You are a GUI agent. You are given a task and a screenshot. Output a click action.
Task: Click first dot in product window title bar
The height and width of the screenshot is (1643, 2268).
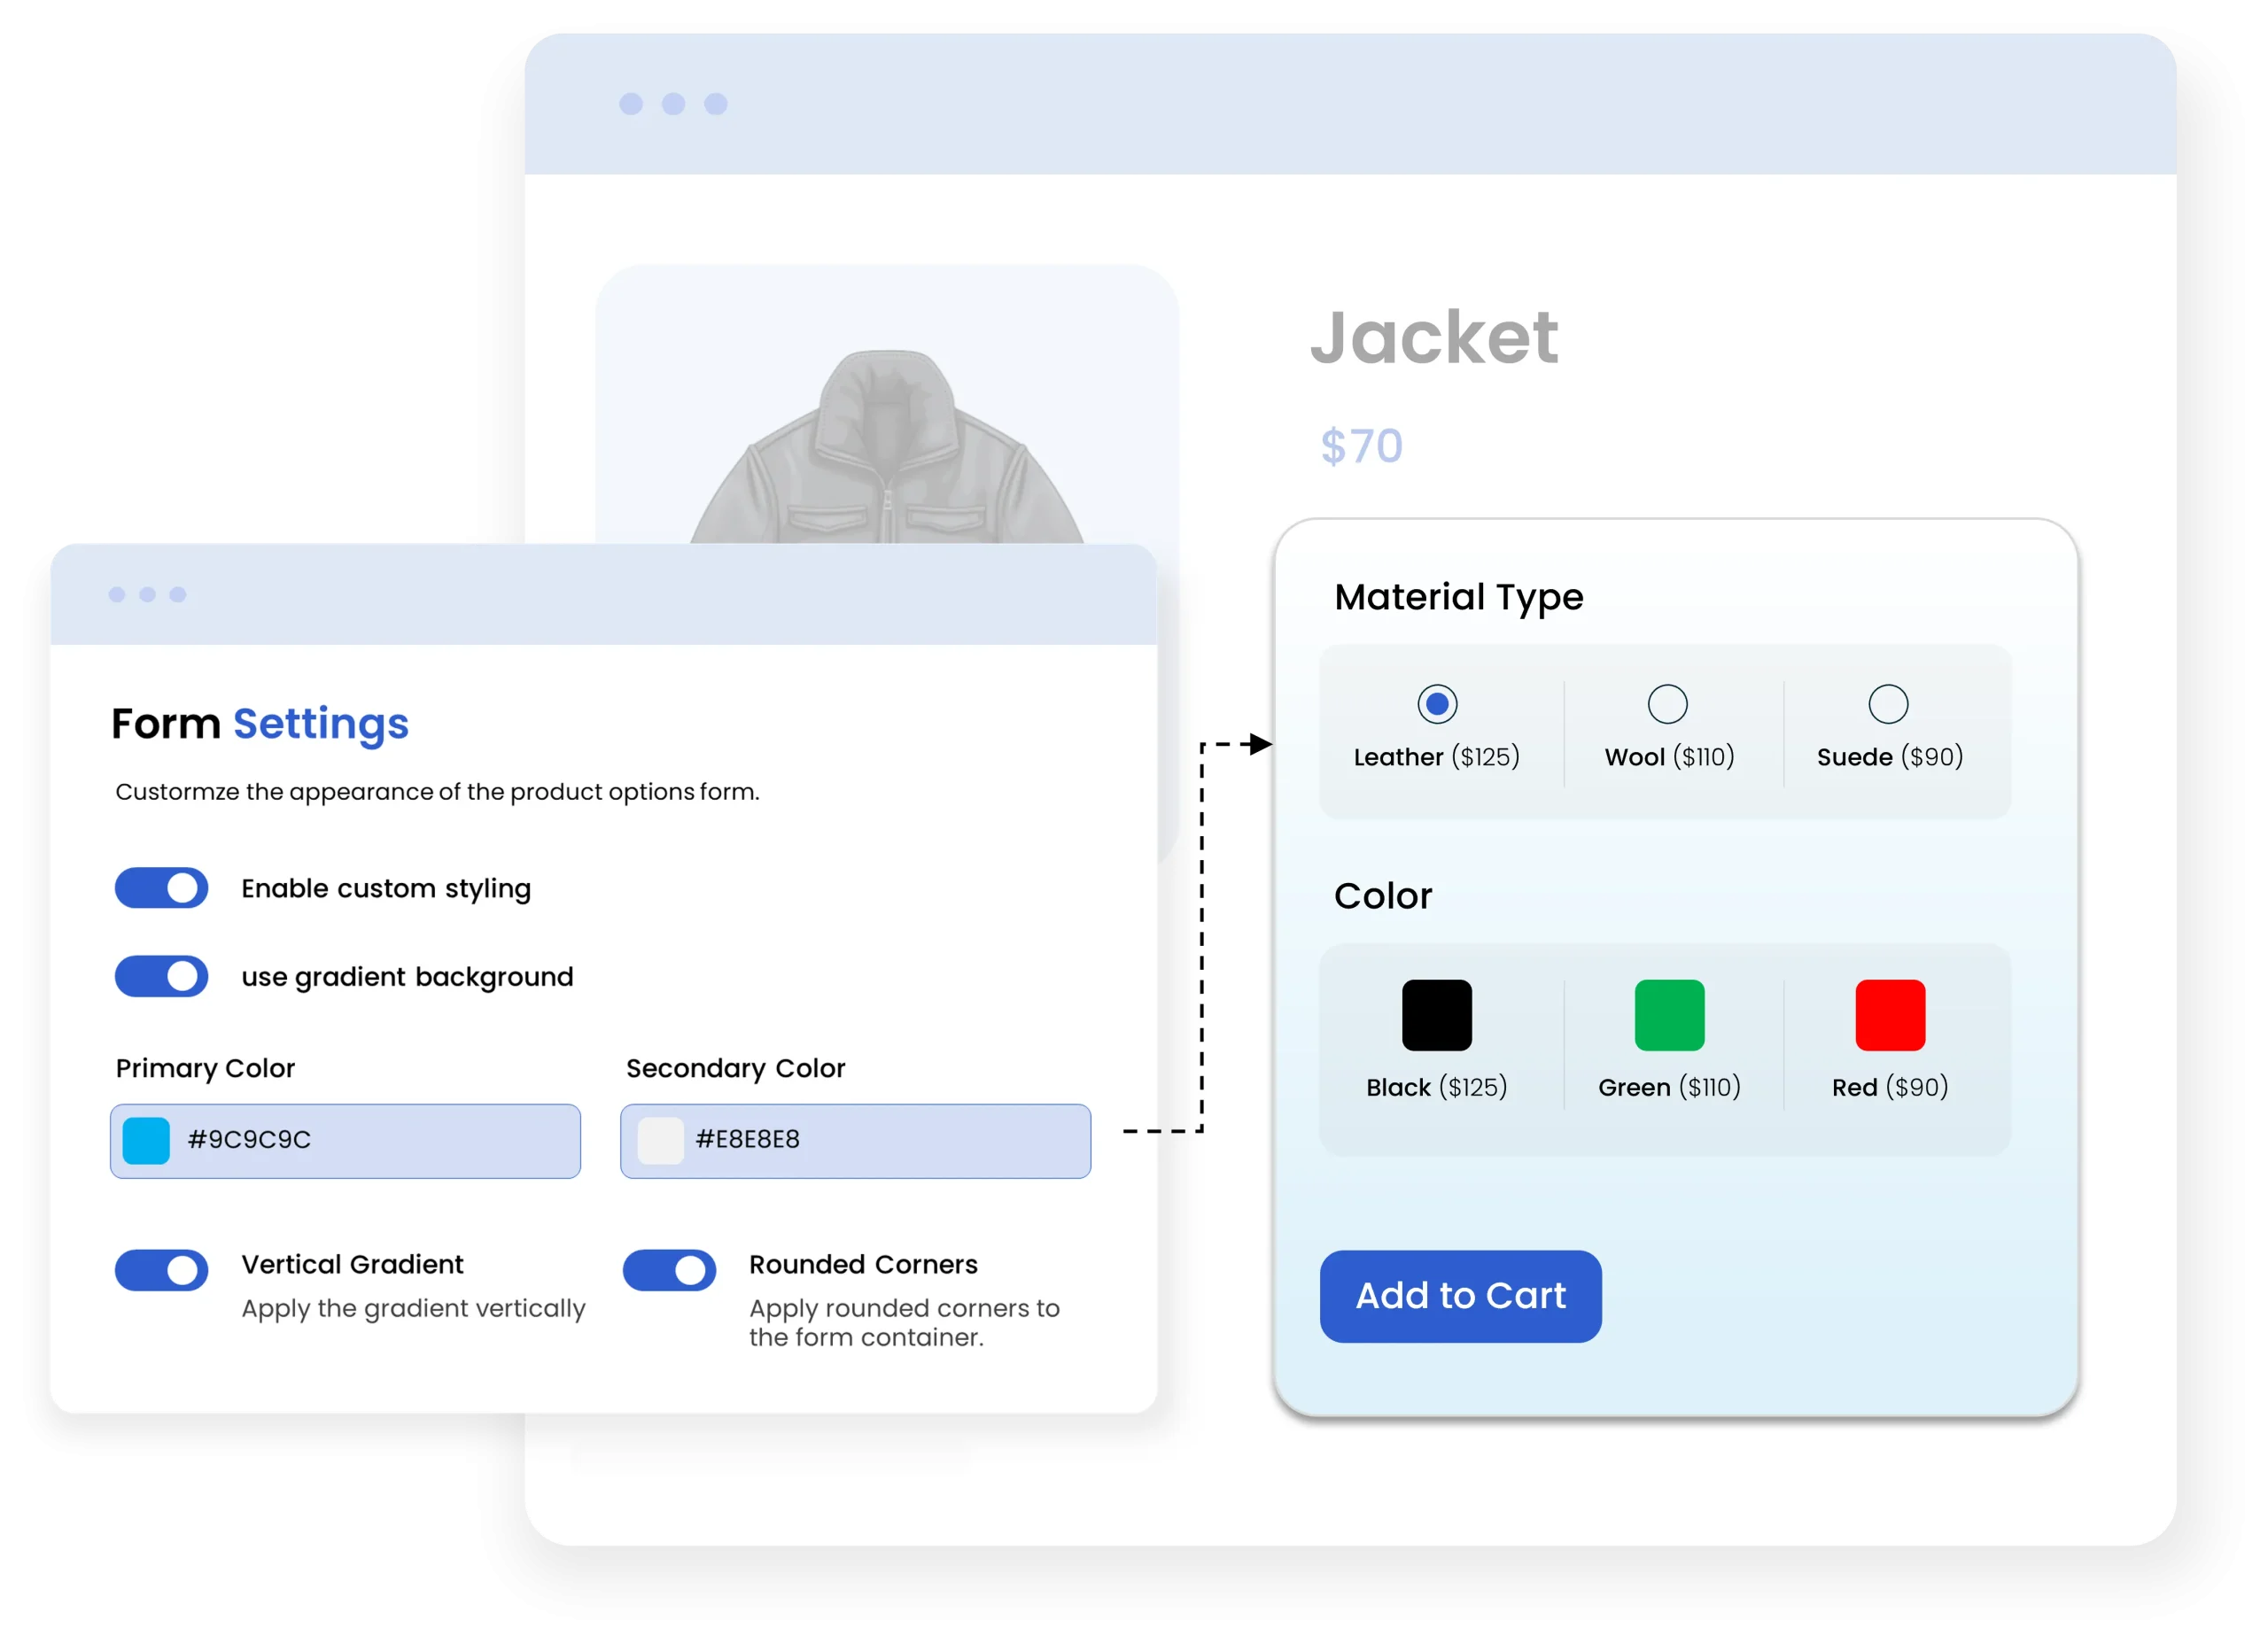tap(631, 104)
